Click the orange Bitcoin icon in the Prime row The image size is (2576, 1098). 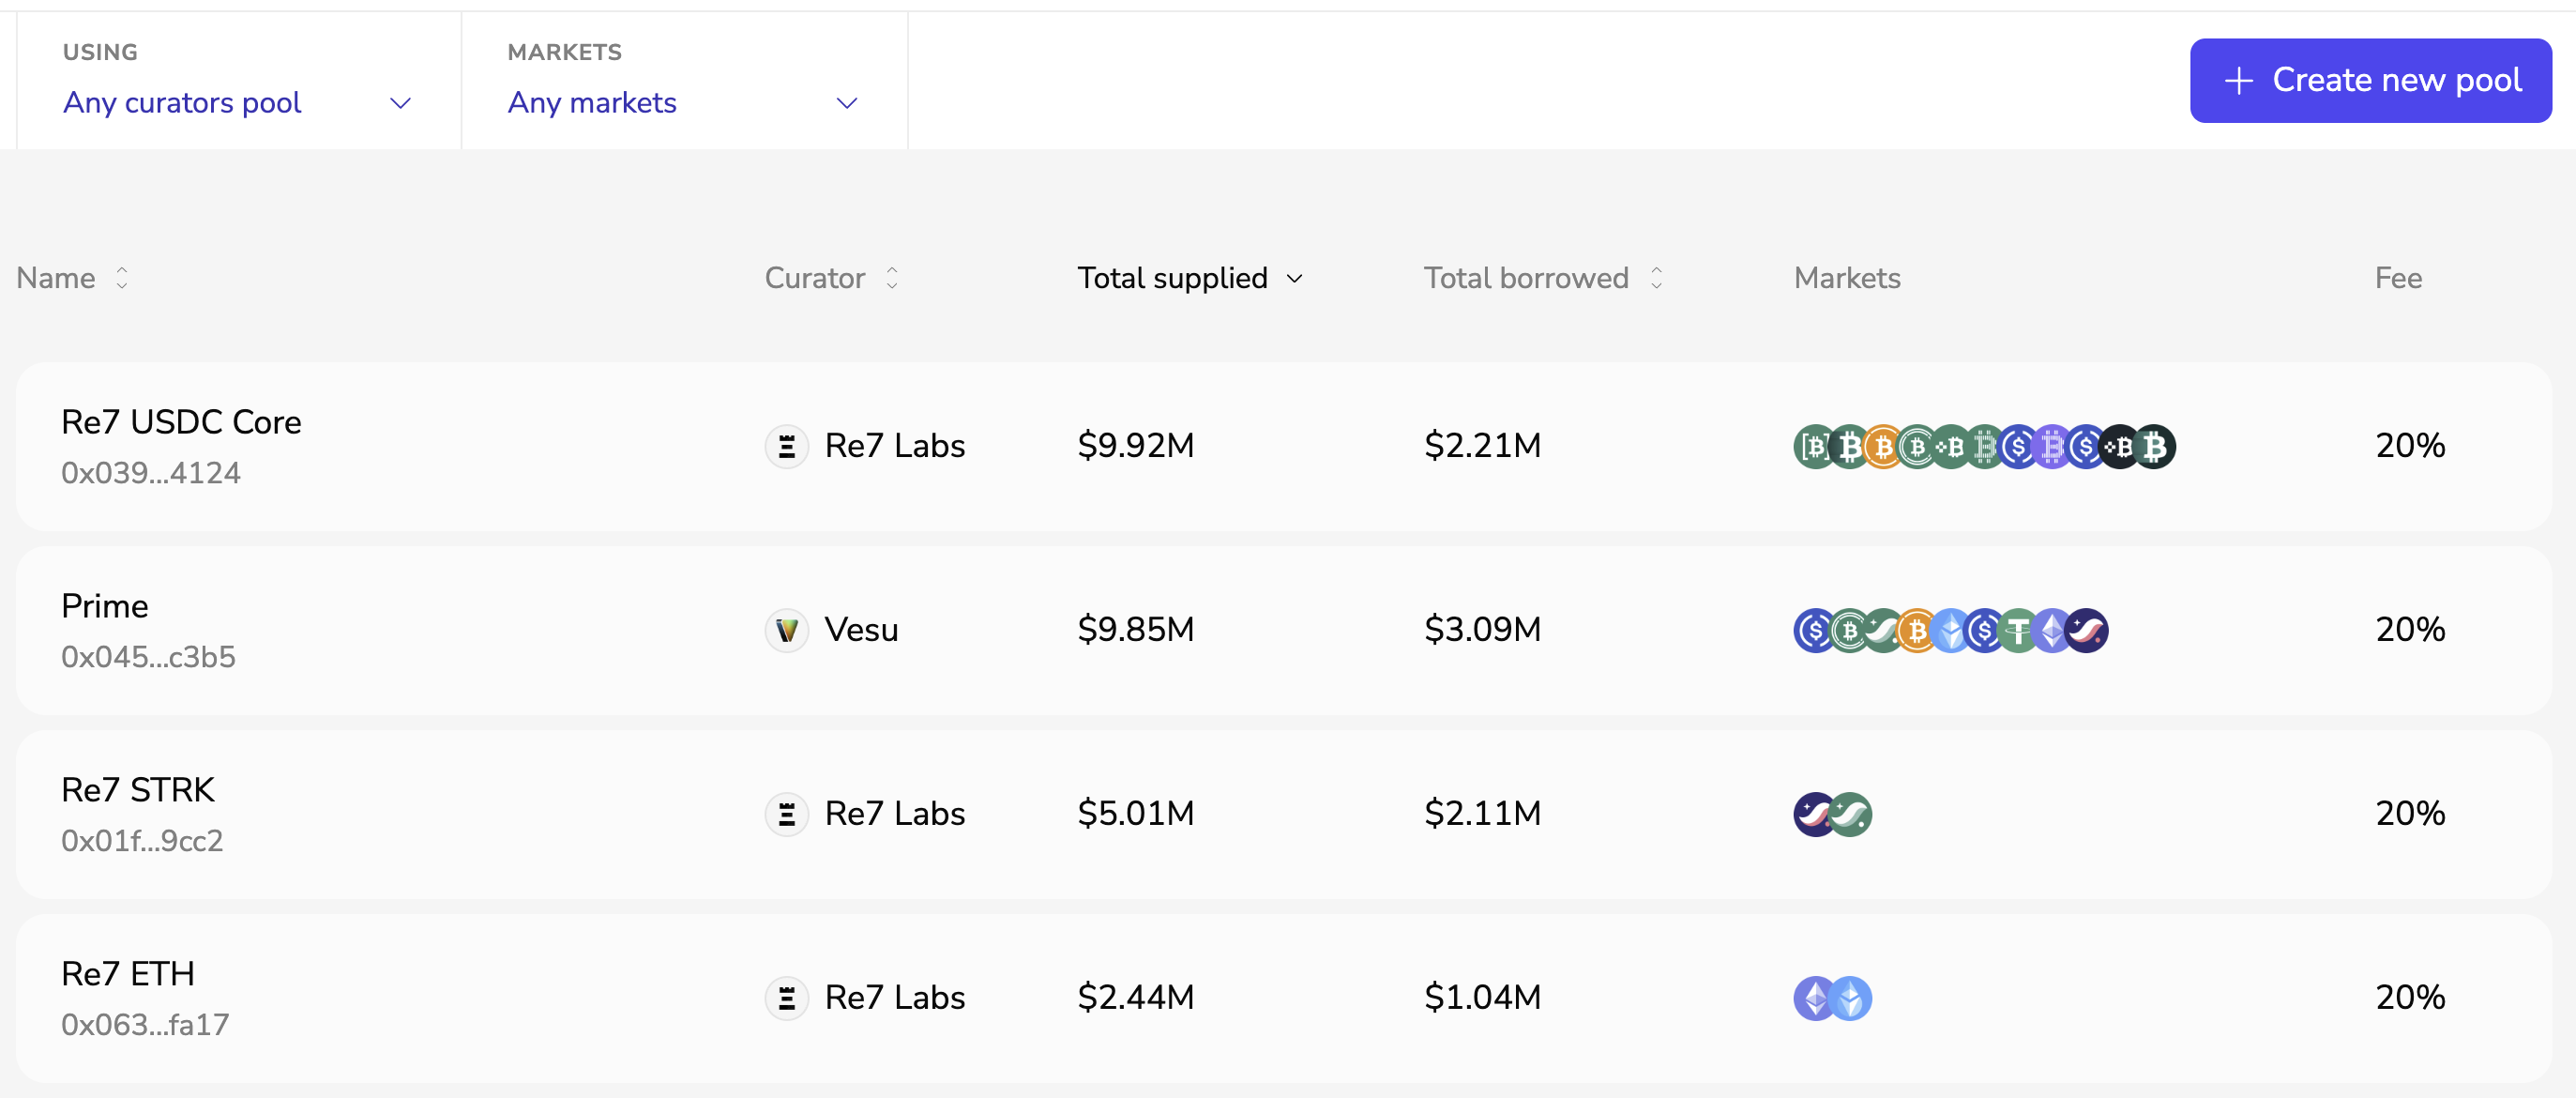click(1917, 630)
